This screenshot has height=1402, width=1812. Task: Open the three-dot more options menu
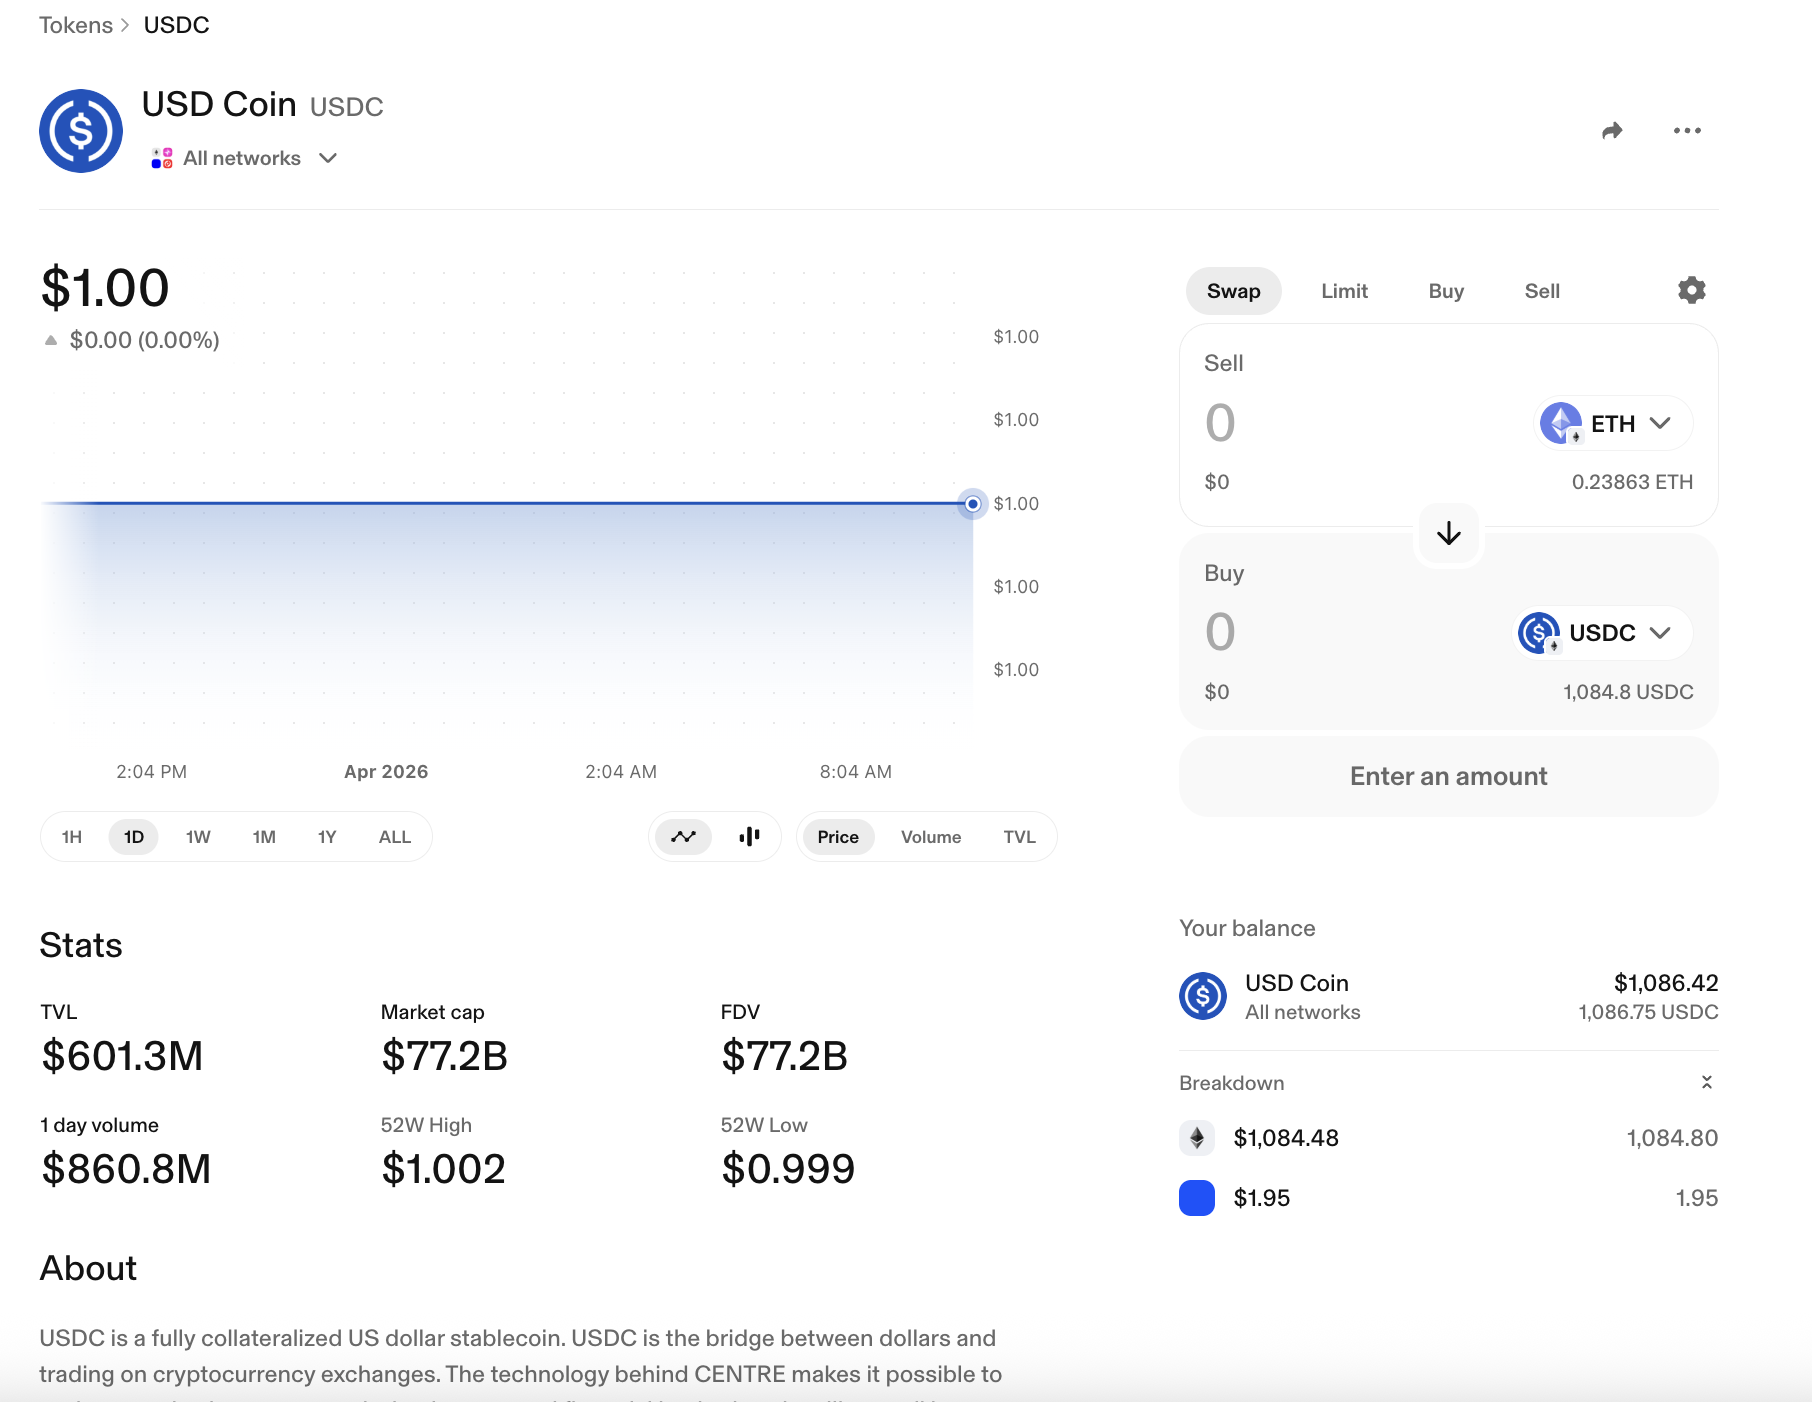pos(1687,131)
